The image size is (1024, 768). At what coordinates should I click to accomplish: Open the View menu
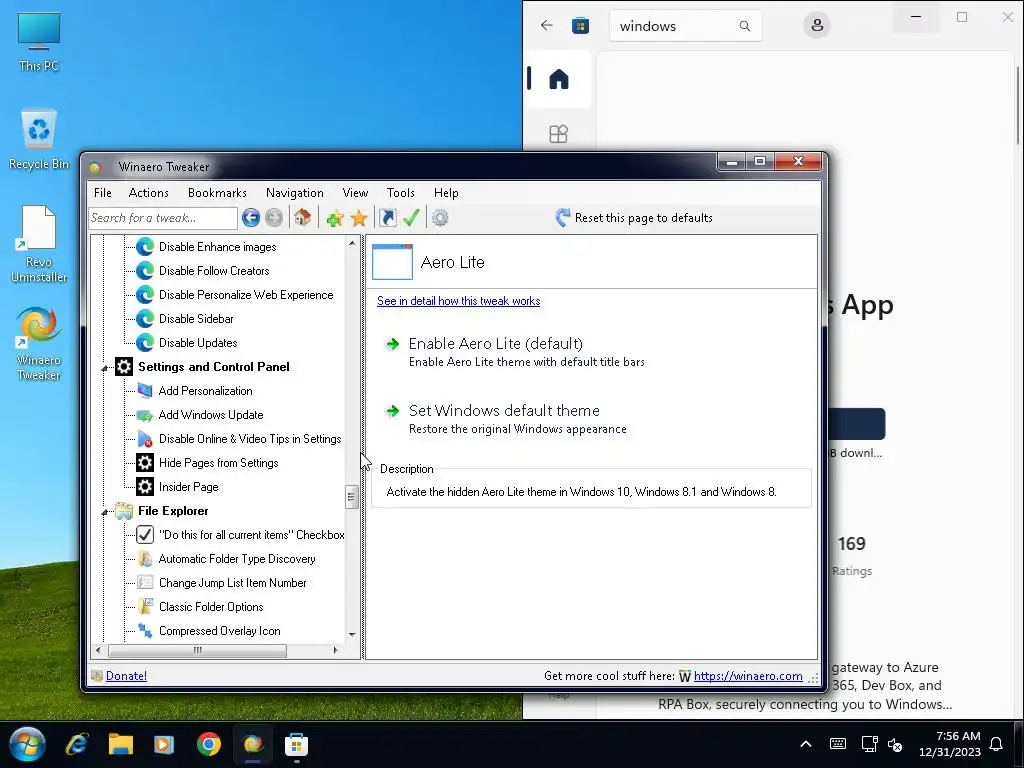pos(355,193)
